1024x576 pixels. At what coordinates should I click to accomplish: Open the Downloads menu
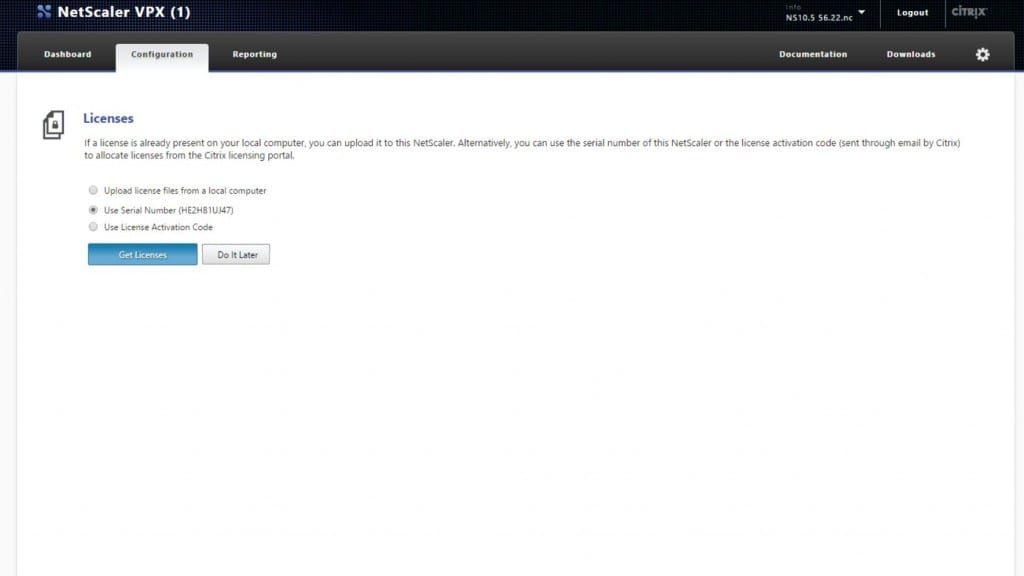point(910,54)
